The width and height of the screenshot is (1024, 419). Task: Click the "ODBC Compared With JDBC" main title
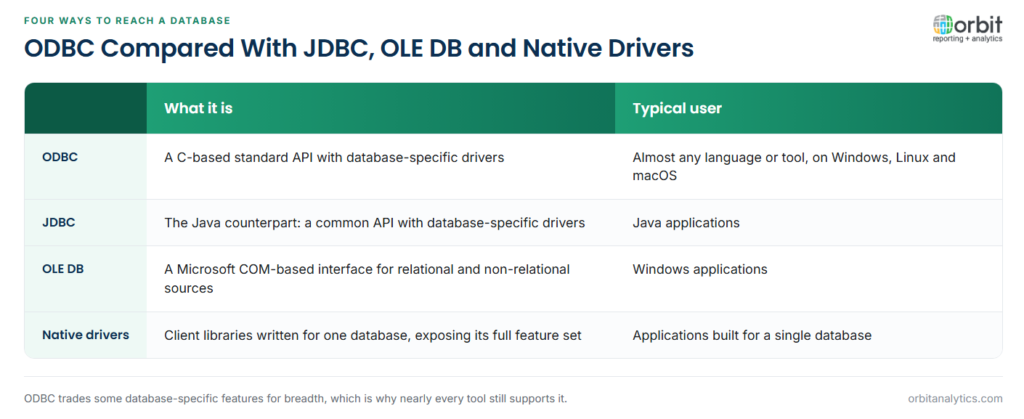359,48
